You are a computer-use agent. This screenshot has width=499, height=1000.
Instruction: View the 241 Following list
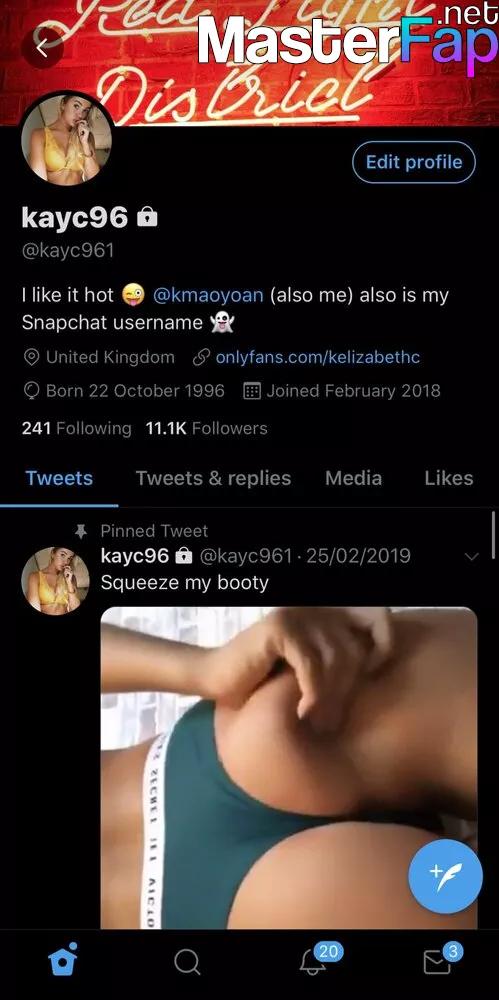[x=77, y=428]
